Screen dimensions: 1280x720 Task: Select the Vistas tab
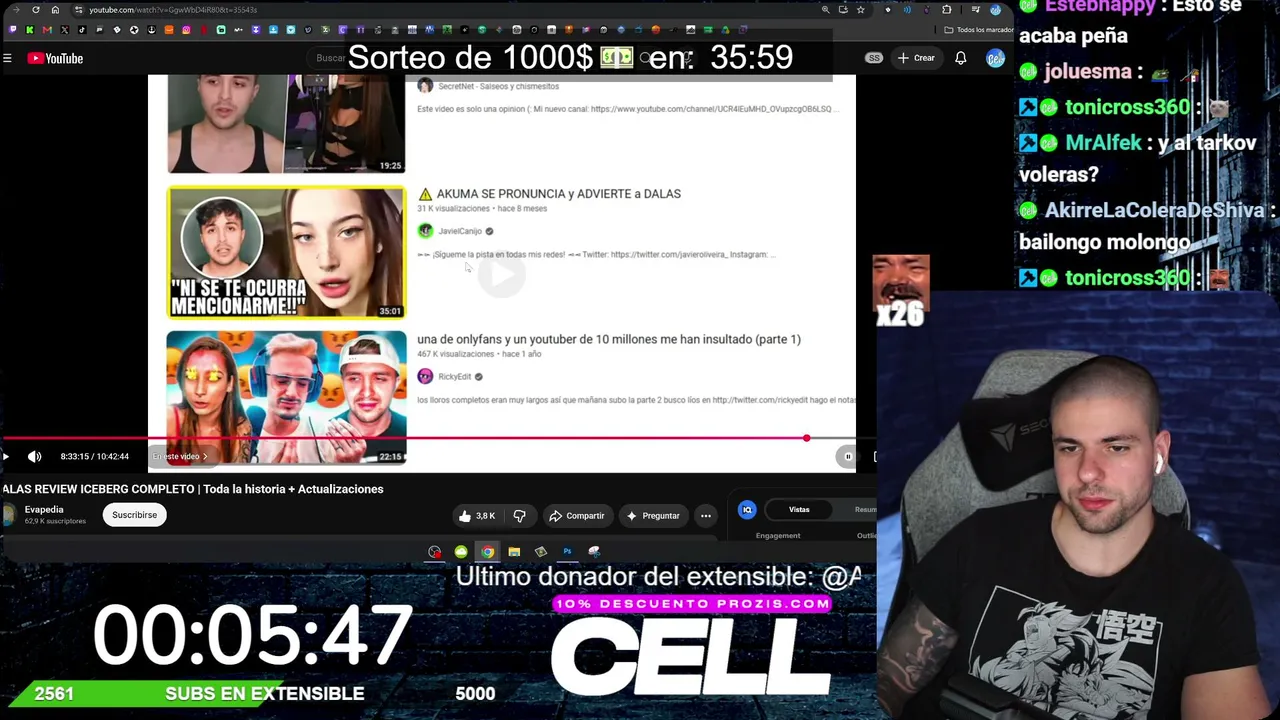799,510
